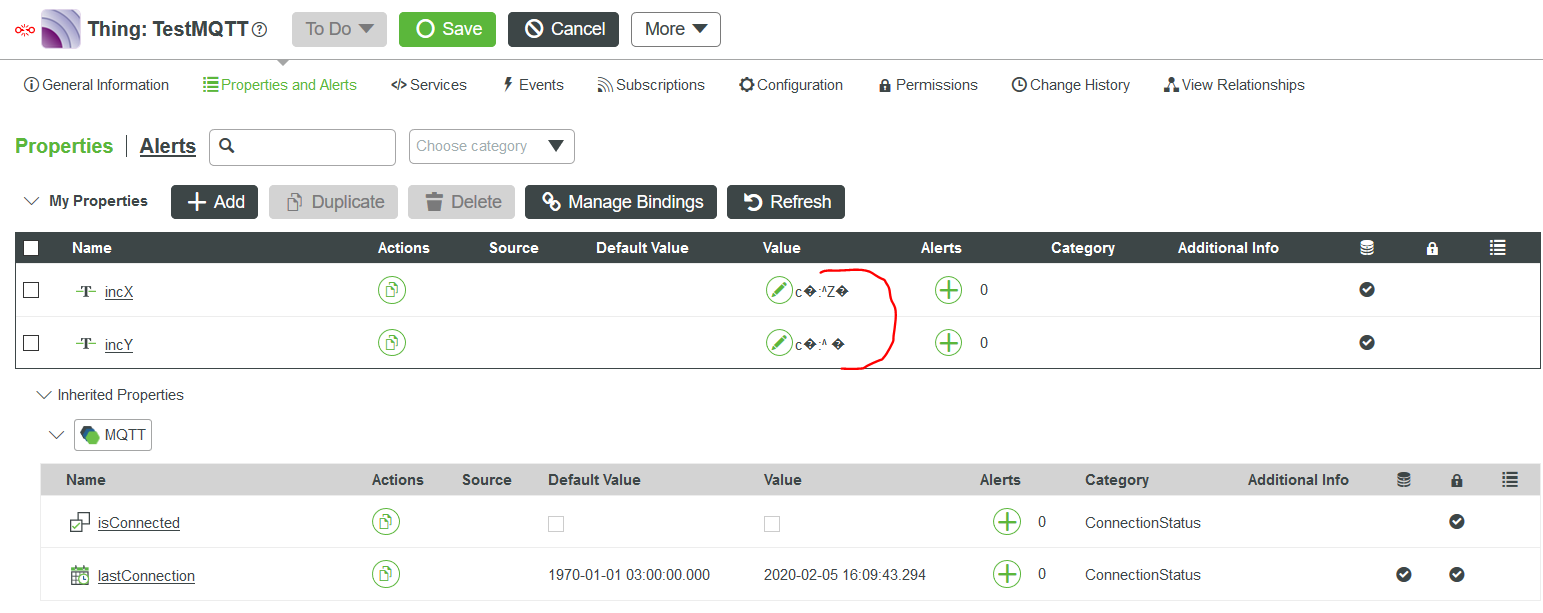The image size is (1543, 613).
Task: Click the database persistence icon in the header
Action: pyautogui.click(x=1366, y=247)
